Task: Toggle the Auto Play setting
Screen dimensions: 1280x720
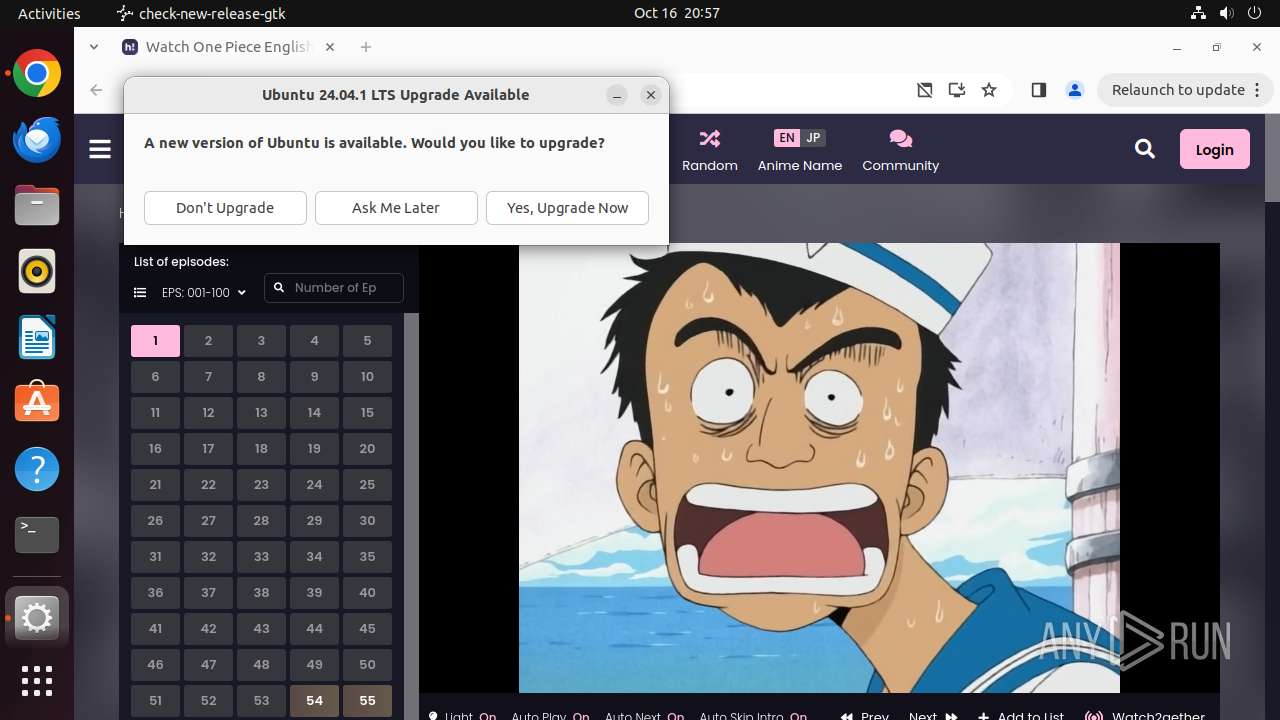Action: pos(551,716)
